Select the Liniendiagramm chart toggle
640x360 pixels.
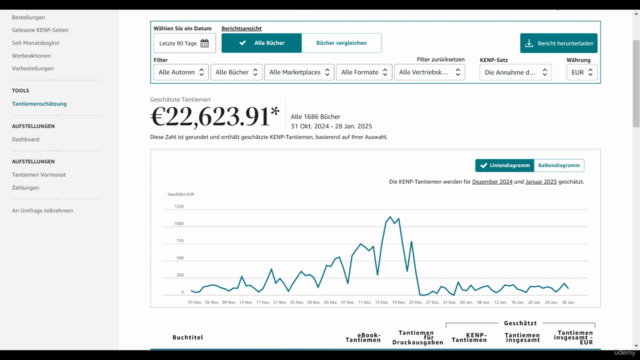tap(504, 165)
